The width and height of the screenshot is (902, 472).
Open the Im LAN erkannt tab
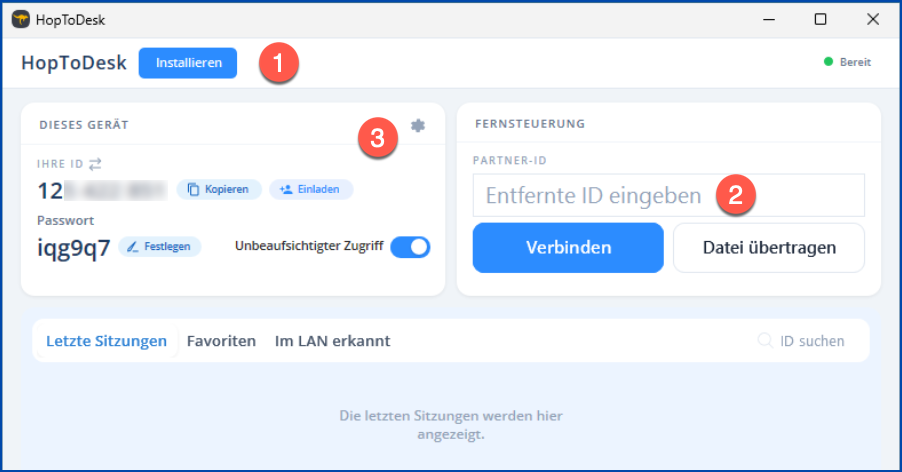click(x=332, y=341)
